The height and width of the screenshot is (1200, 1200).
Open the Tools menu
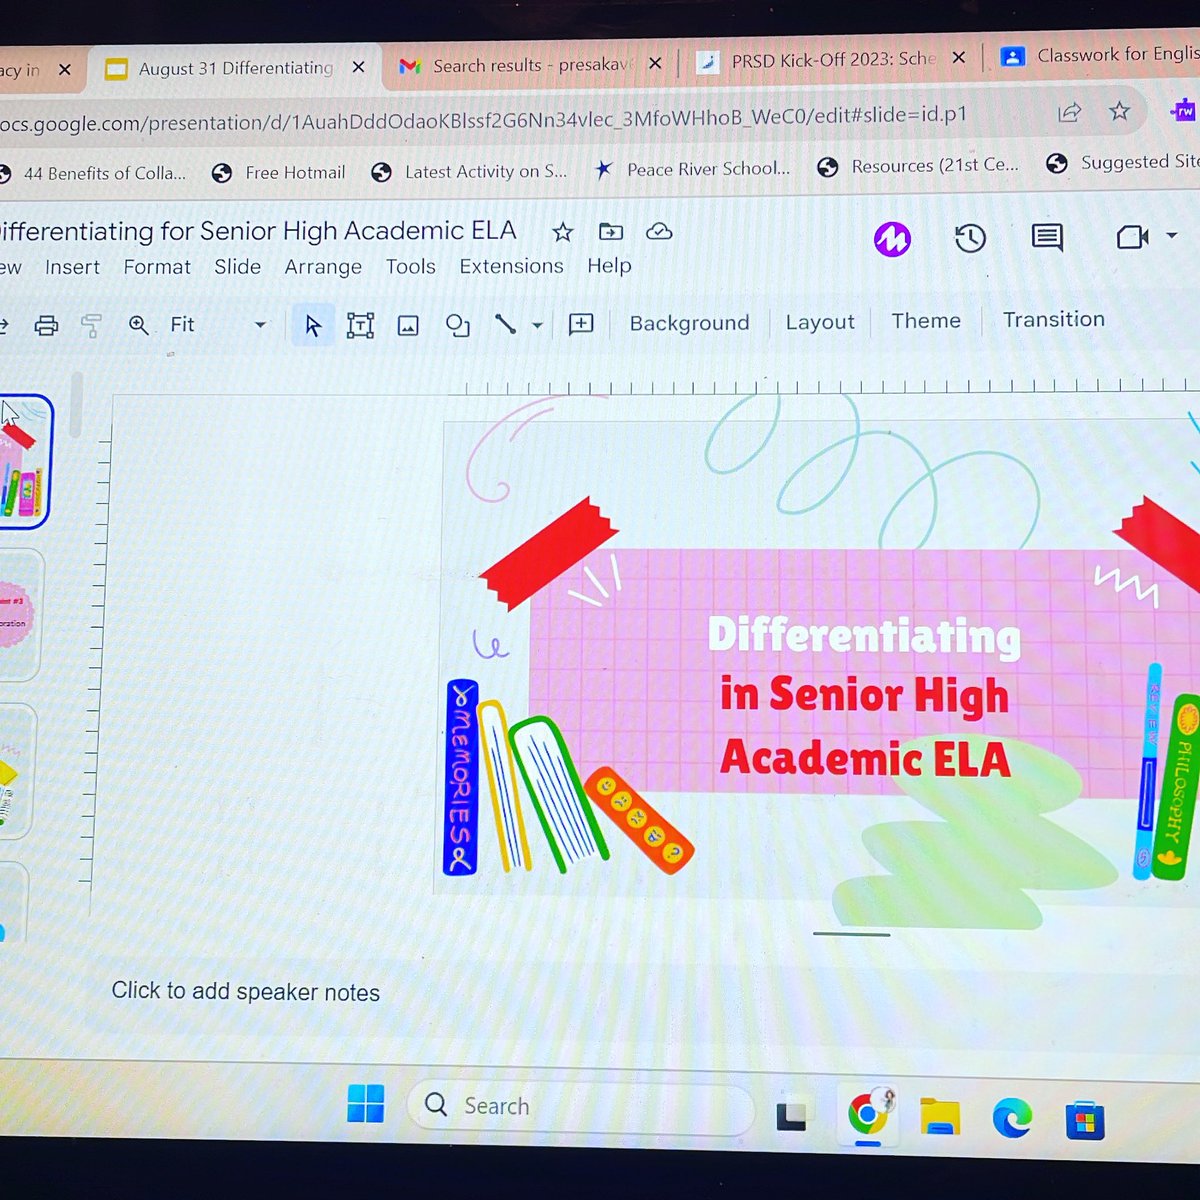[411, 267]
